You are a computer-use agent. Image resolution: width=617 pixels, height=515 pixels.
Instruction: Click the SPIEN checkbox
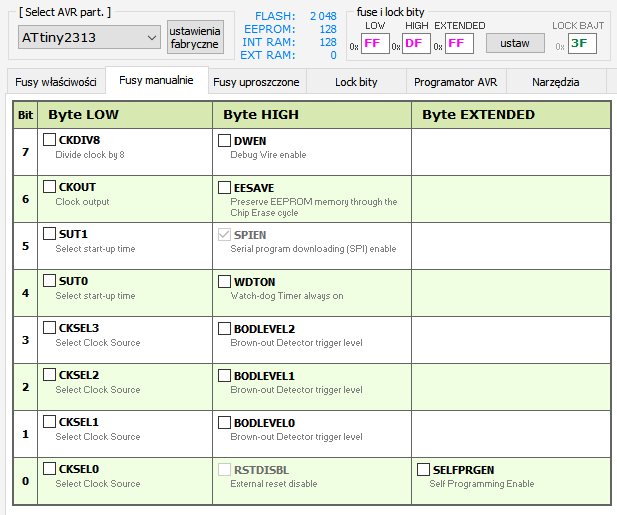tap(224, 234)
